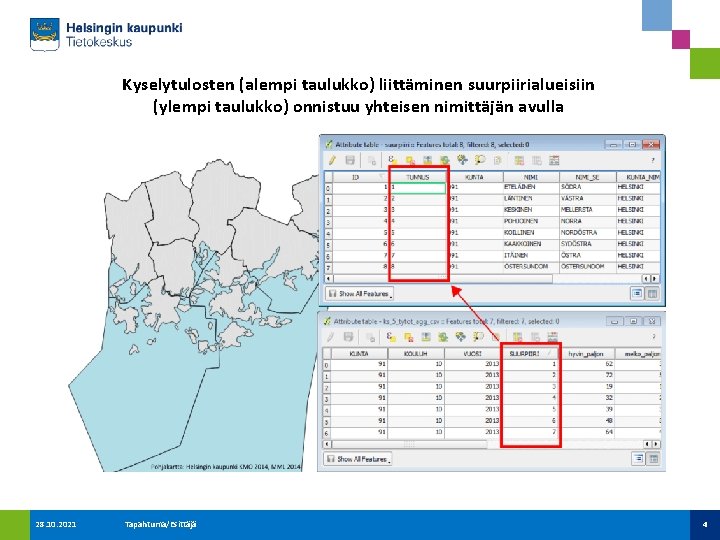Sort by SUURPIIRI column header in csv table

click(x=530, y=354)
